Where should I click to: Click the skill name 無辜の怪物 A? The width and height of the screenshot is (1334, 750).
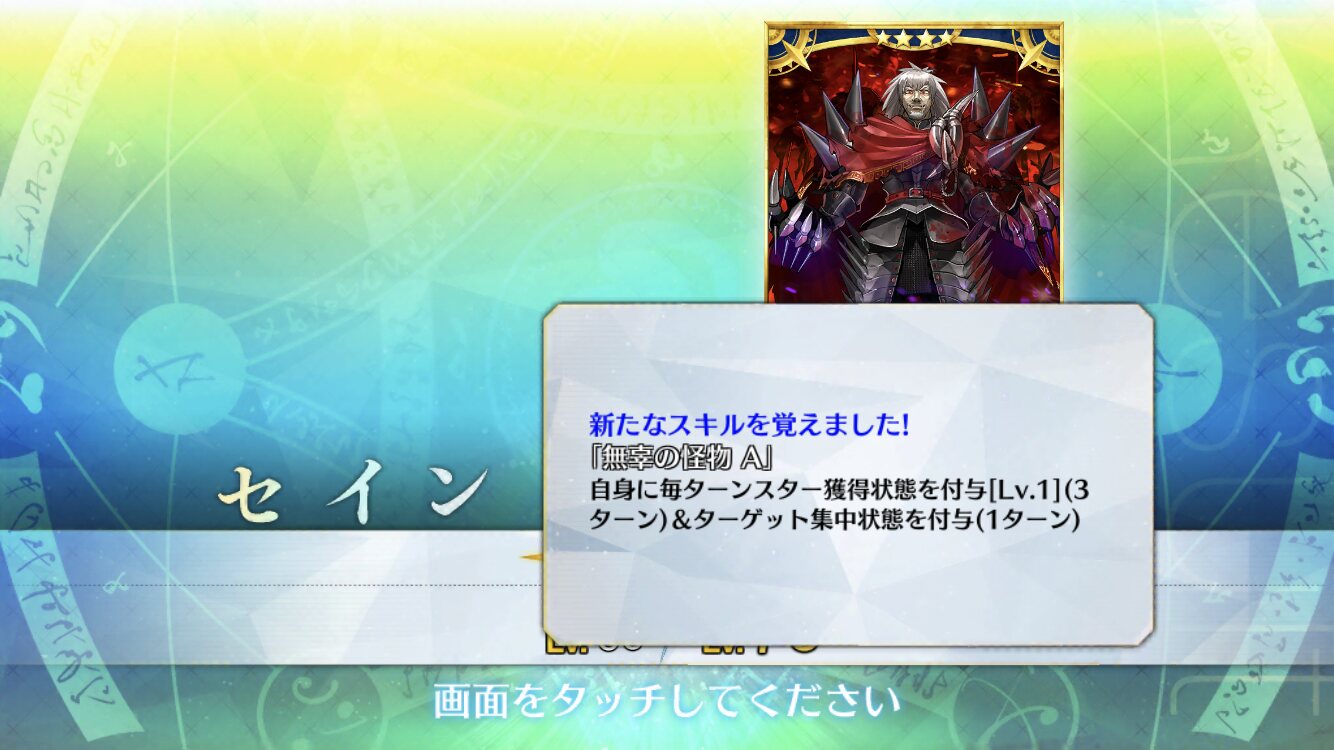685,458
